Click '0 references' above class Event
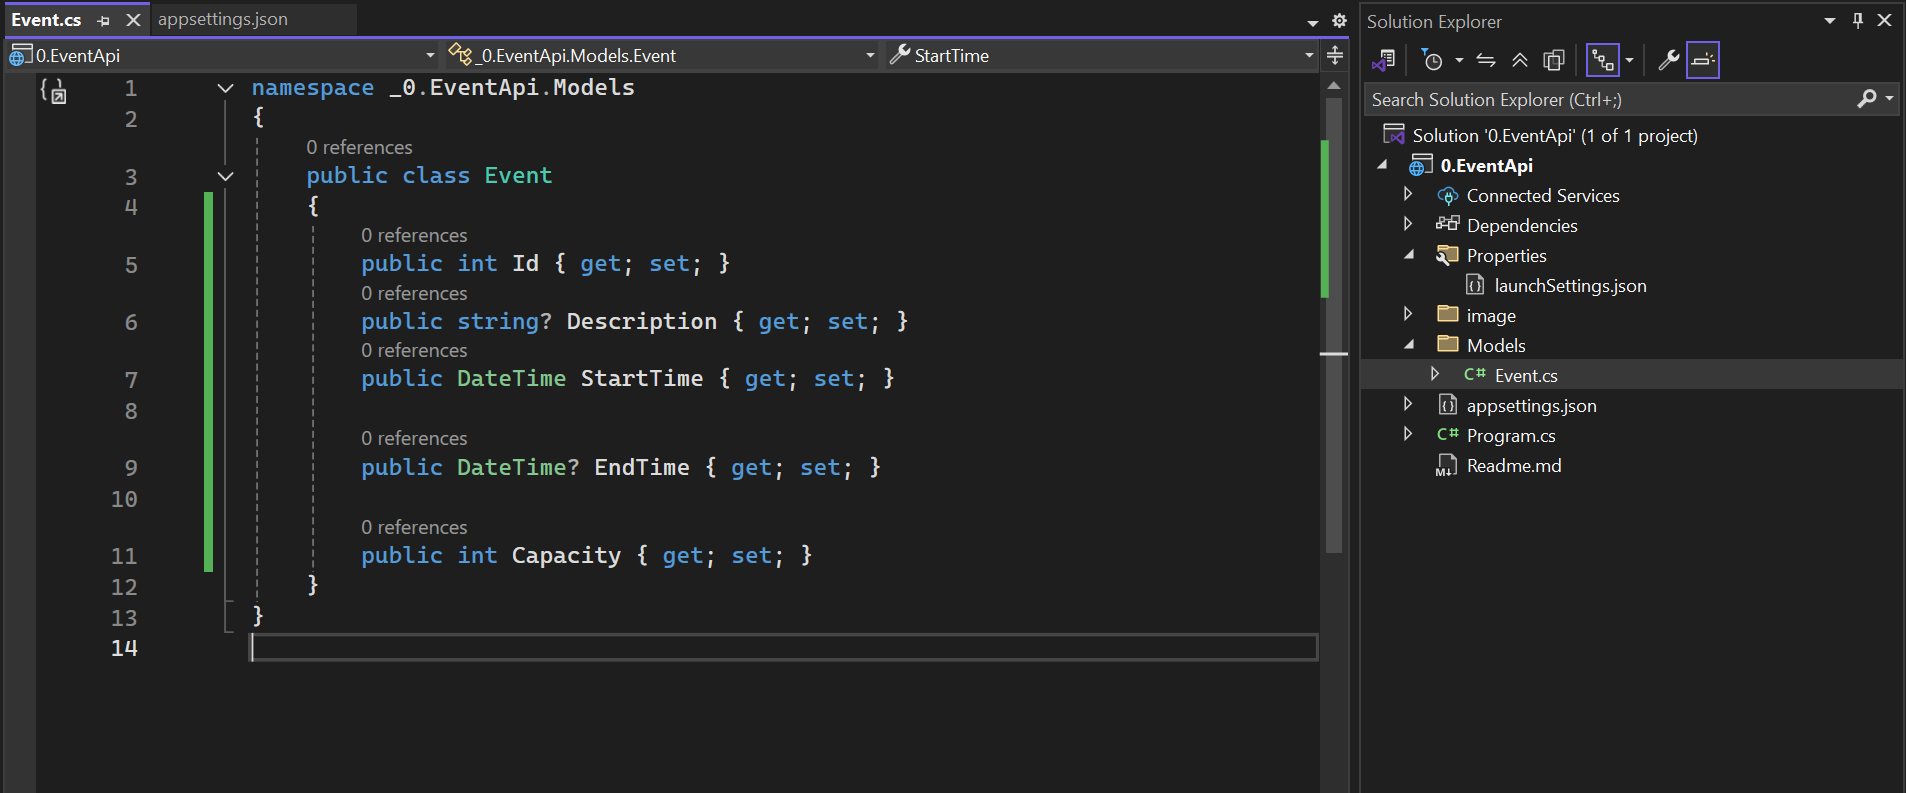Viewport: 1906px width, 793px height. click(x=359, y=147)
